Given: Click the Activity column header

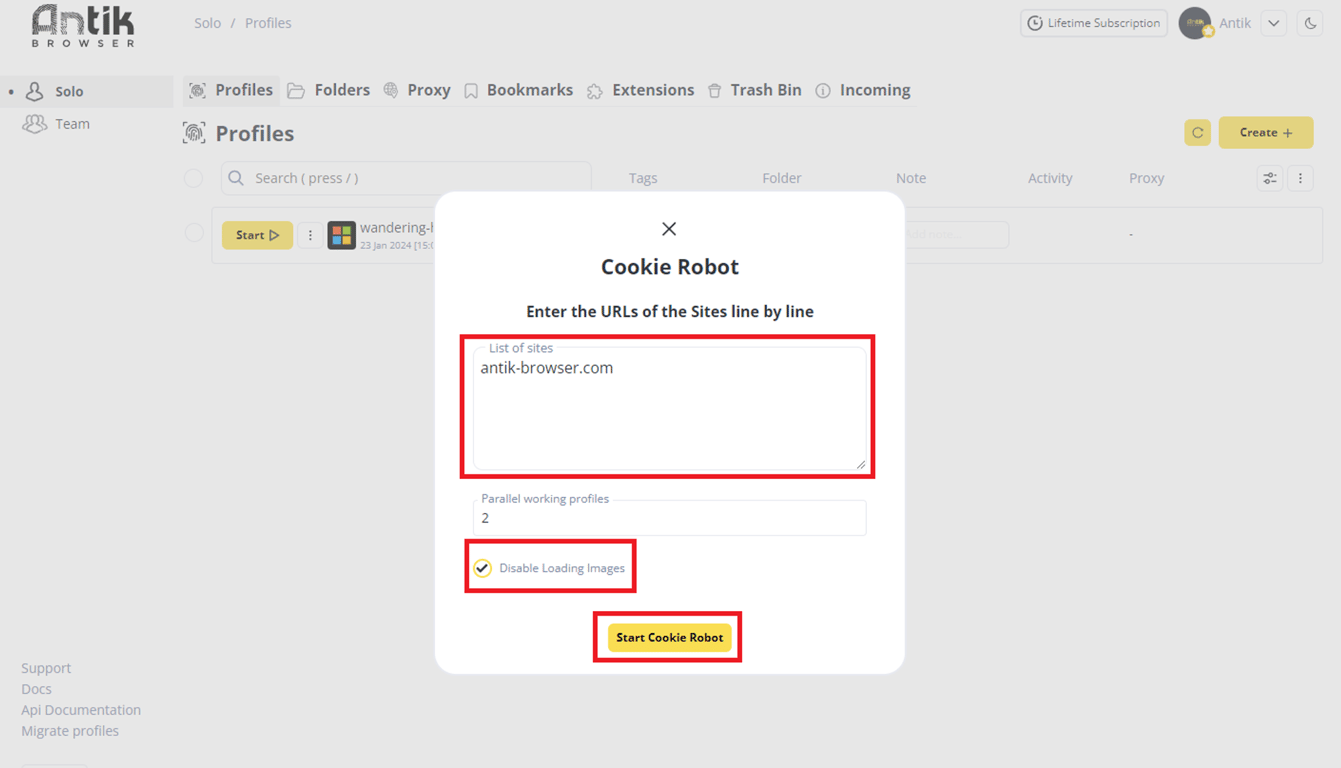Looking at the screenshot, I should point(1050,178).
